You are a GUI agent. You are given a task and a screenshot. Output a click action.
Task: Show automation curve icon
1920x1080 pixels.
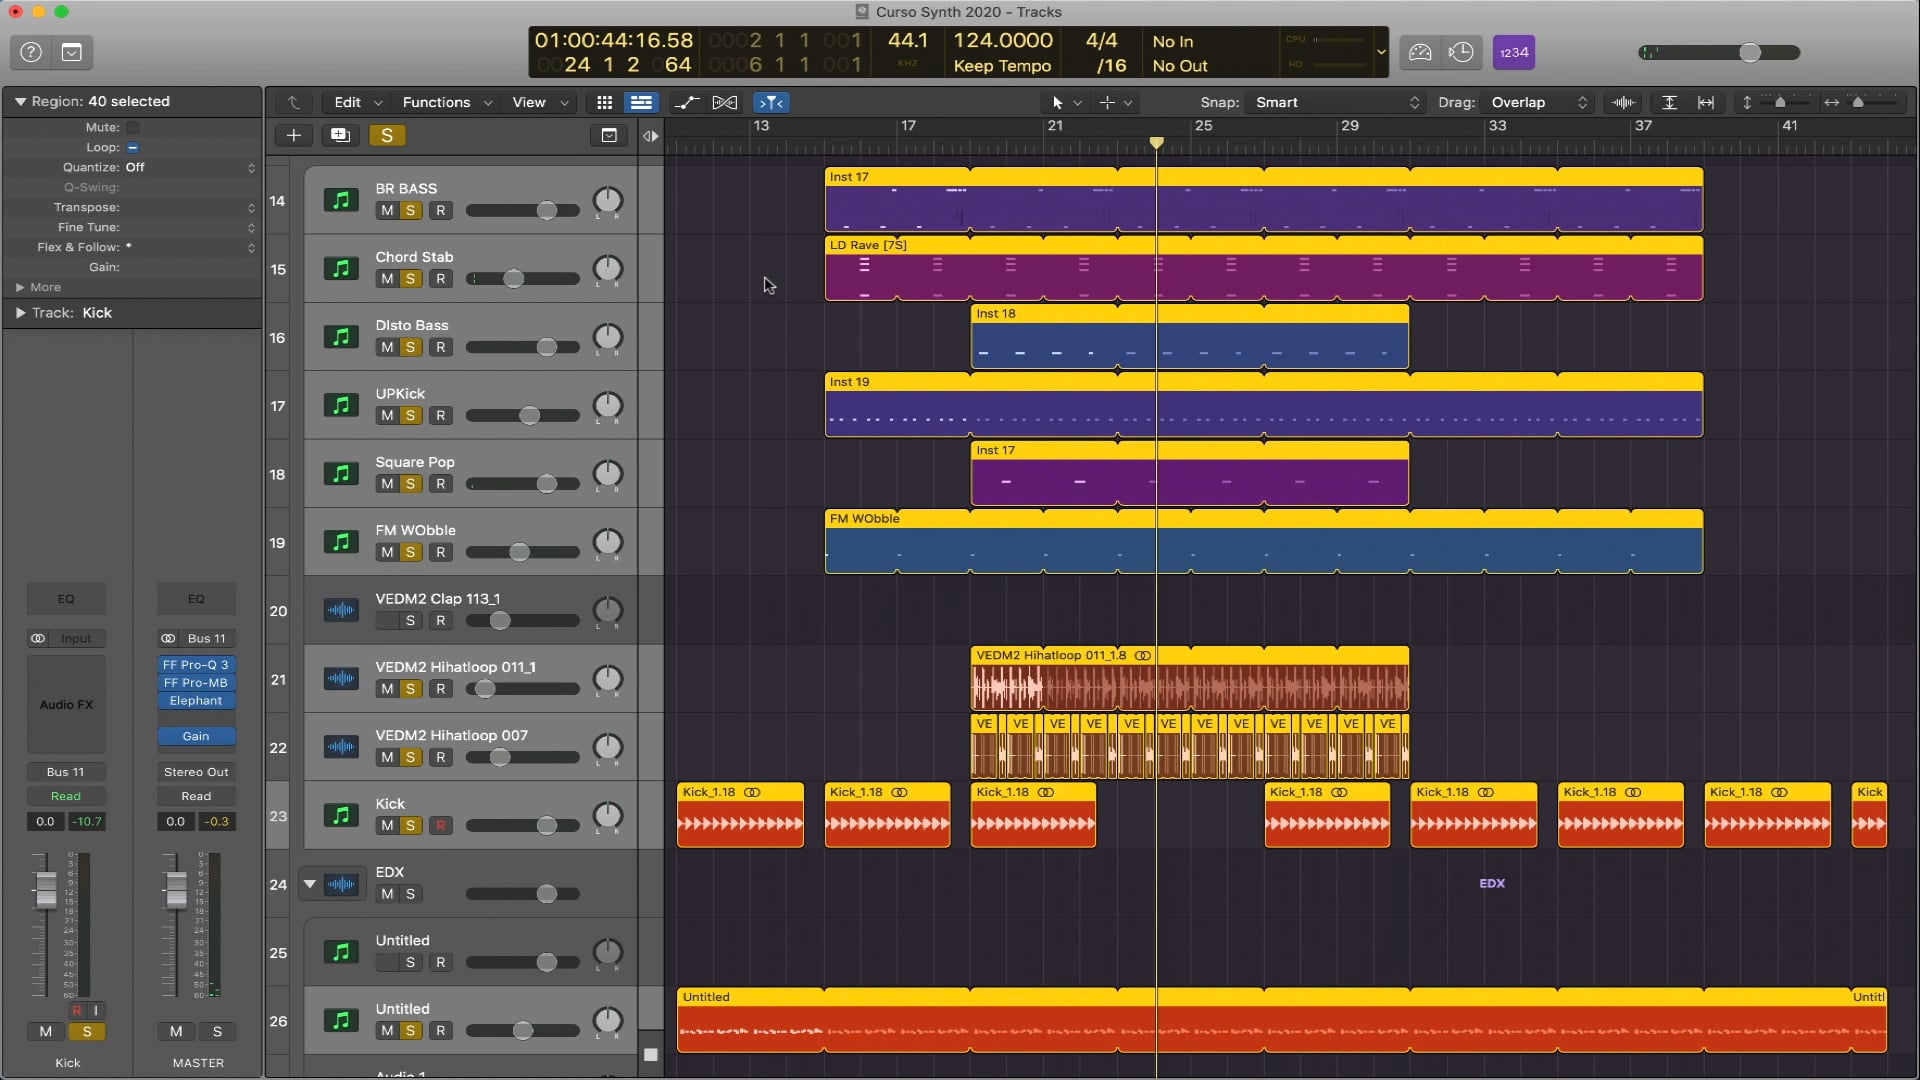pyautogui.click(x=687, y=102)
